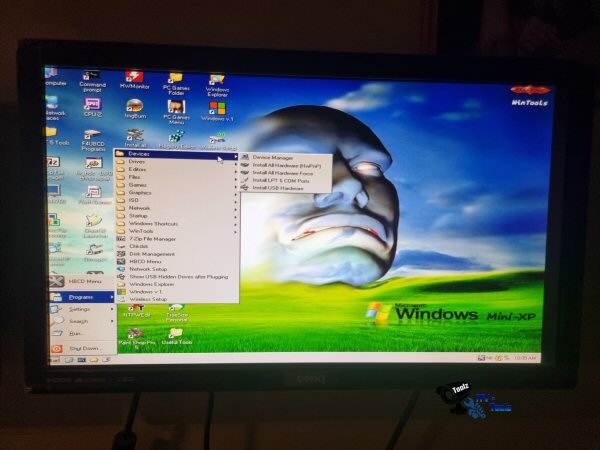Click Device Manager in the Devices submenu
This screenshot has width=600, height=450.
(x=272, y=157)
